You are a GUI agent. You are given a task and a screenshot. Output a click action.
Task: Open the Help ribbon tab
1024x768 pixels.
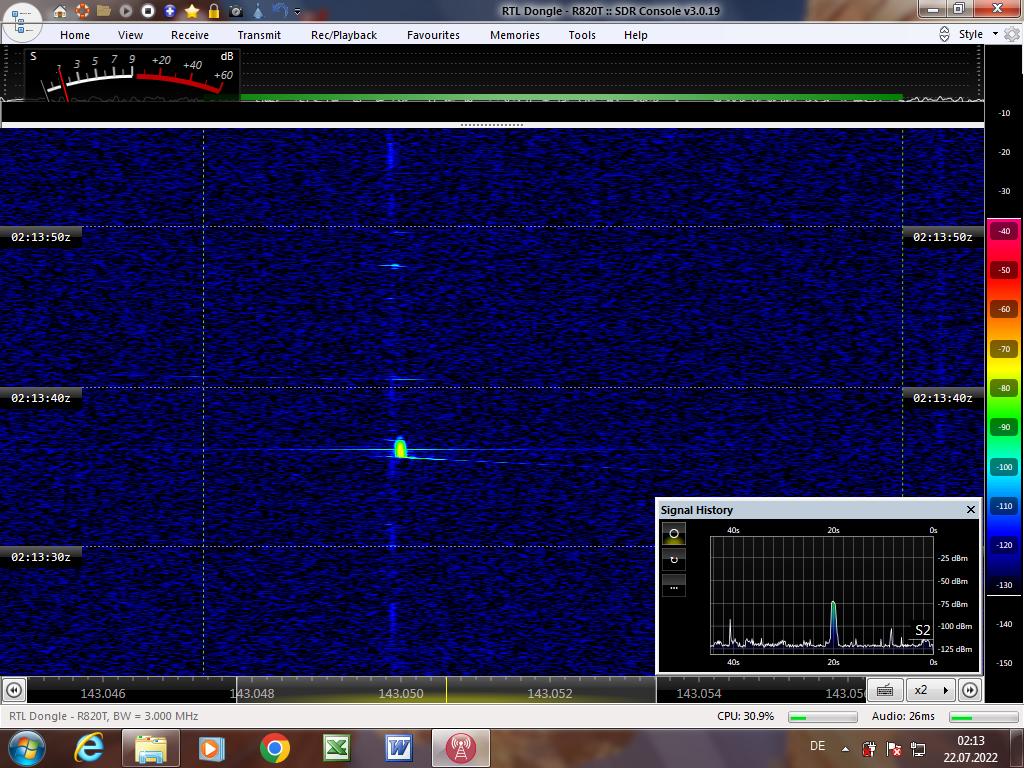click(635, 35)
